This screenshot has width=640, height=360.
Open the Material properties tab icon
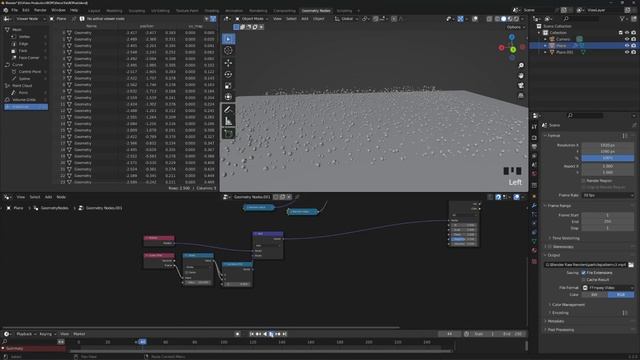(x=534, y=251)
